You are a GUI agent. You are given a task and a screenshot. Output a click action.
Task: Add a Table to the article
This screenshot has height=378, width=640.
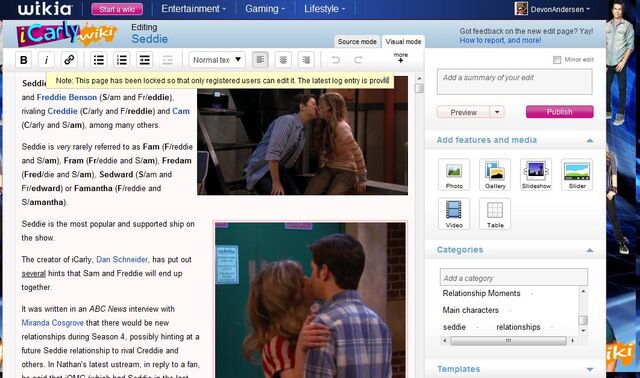point(495,214)
